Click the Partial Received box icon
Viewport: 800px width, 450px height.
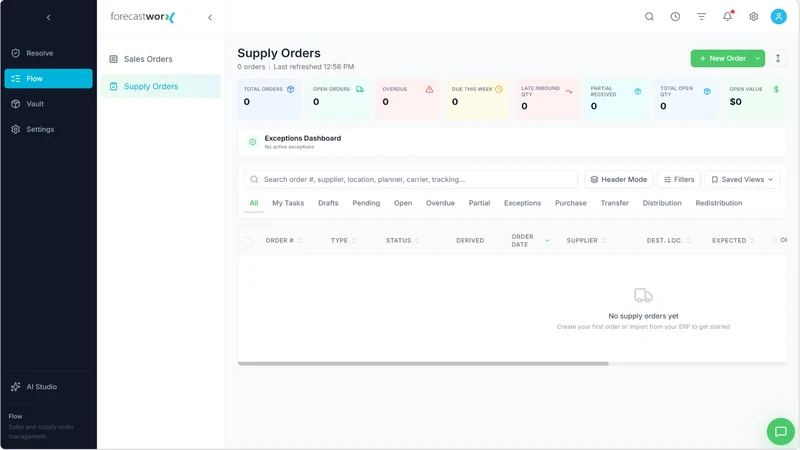tap(638, 91)
